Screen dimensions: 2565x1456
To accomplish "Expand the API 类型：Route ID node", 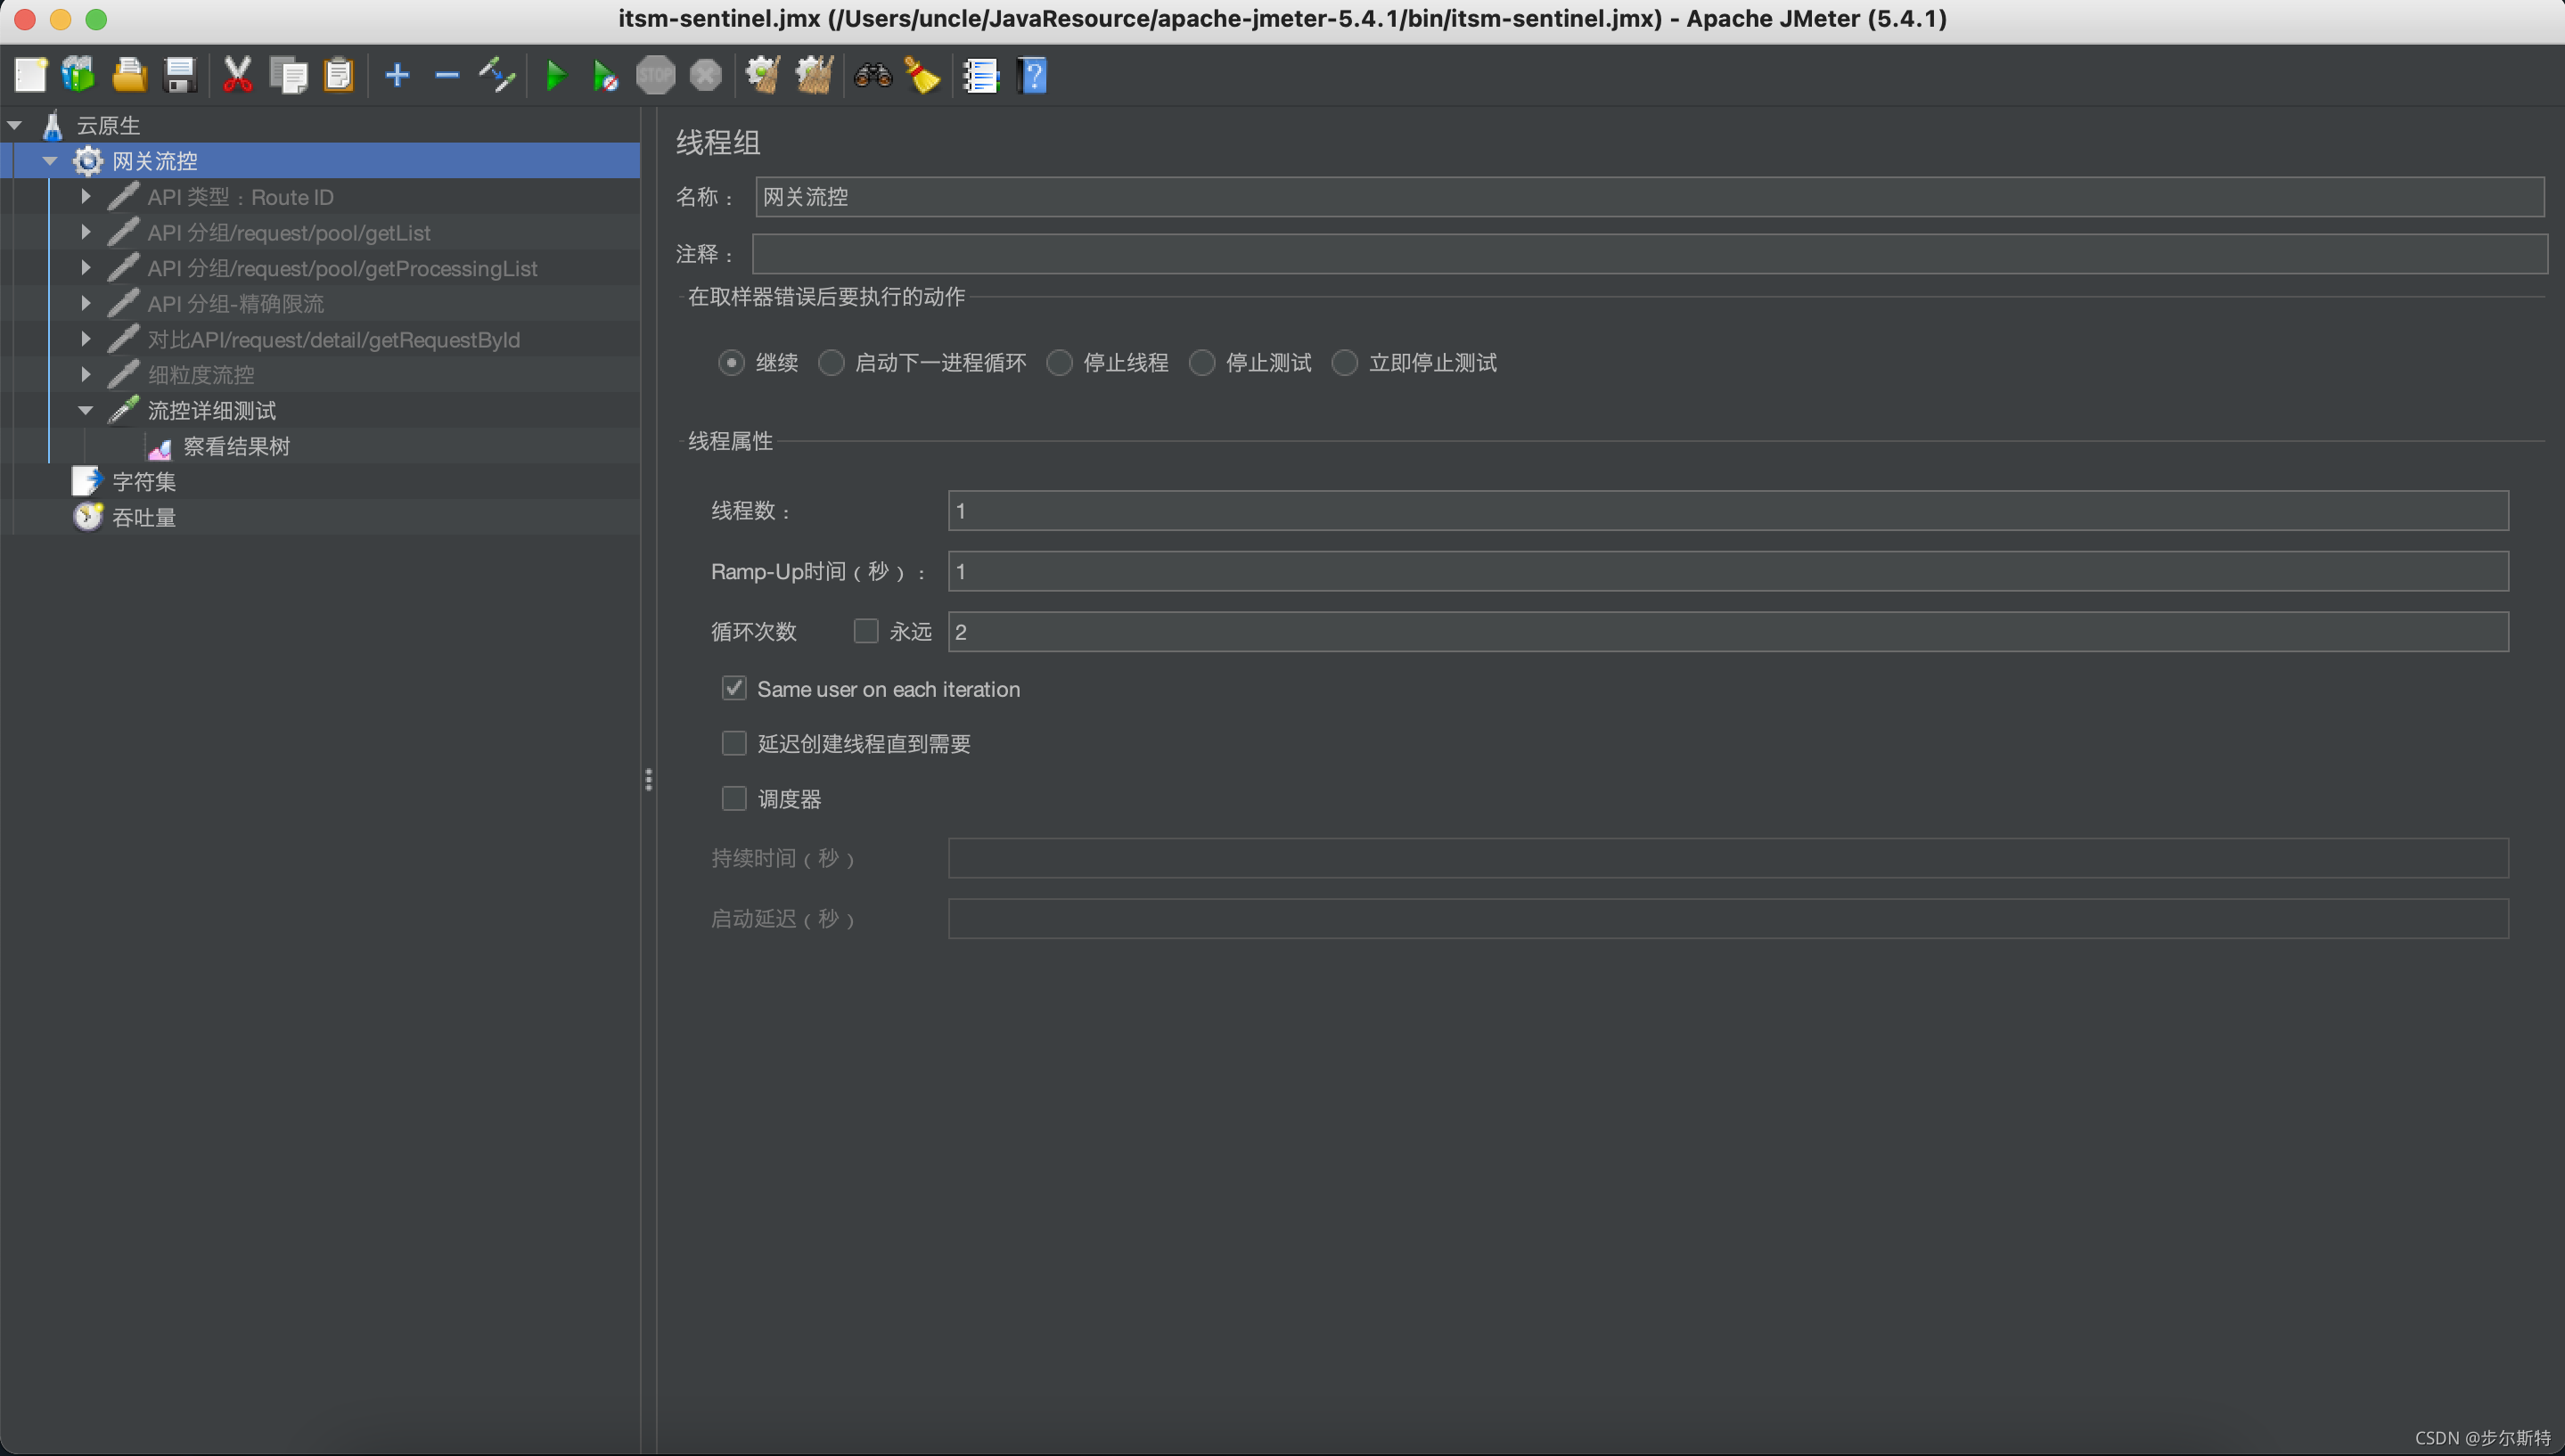I will (x=86, y=197).
